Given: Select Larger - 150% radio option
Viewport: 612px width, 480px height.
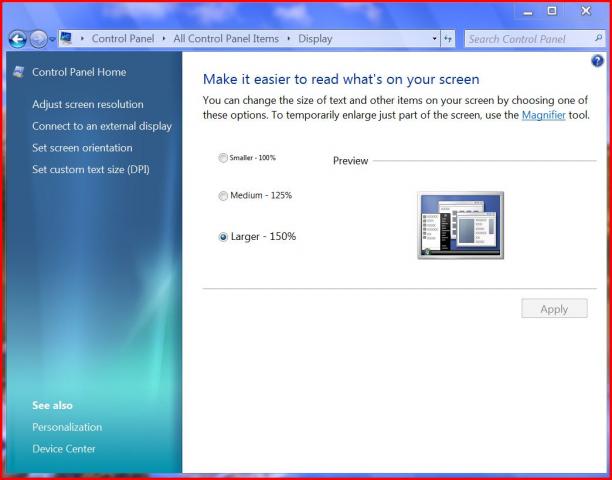Looking at the screenshot, I should (223, 237).
